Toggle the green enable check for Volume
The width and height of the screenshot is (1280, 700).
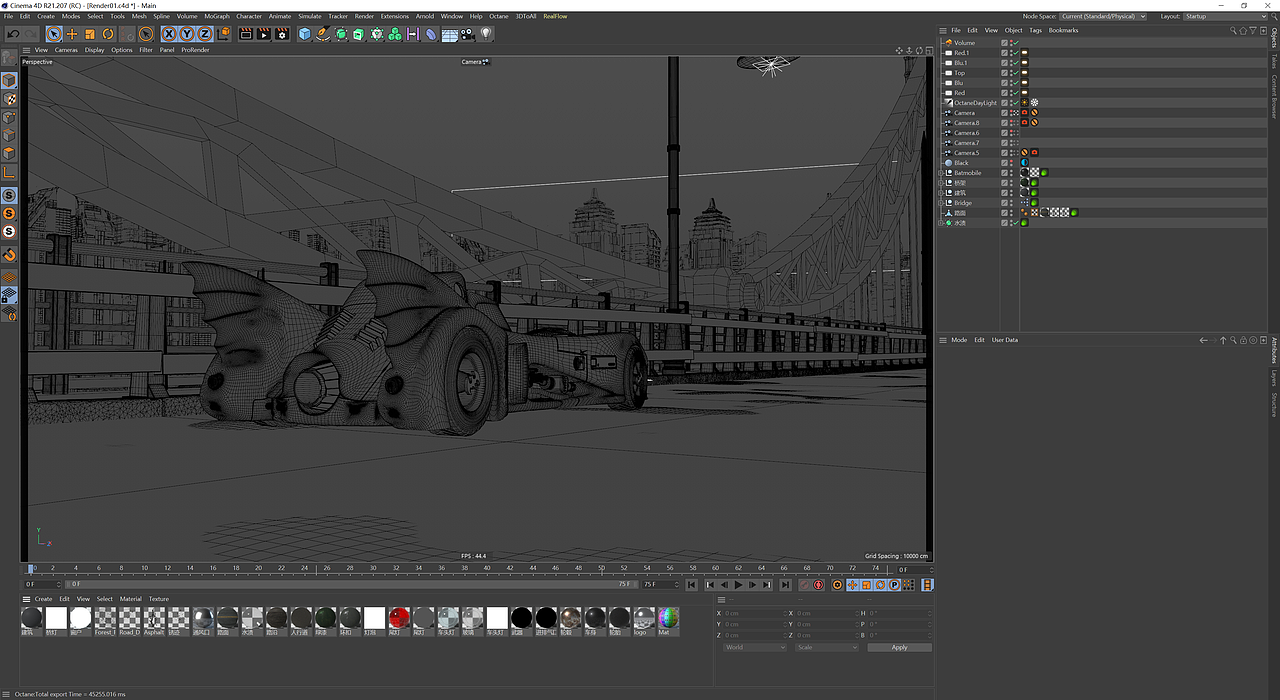pos(1014,43)
